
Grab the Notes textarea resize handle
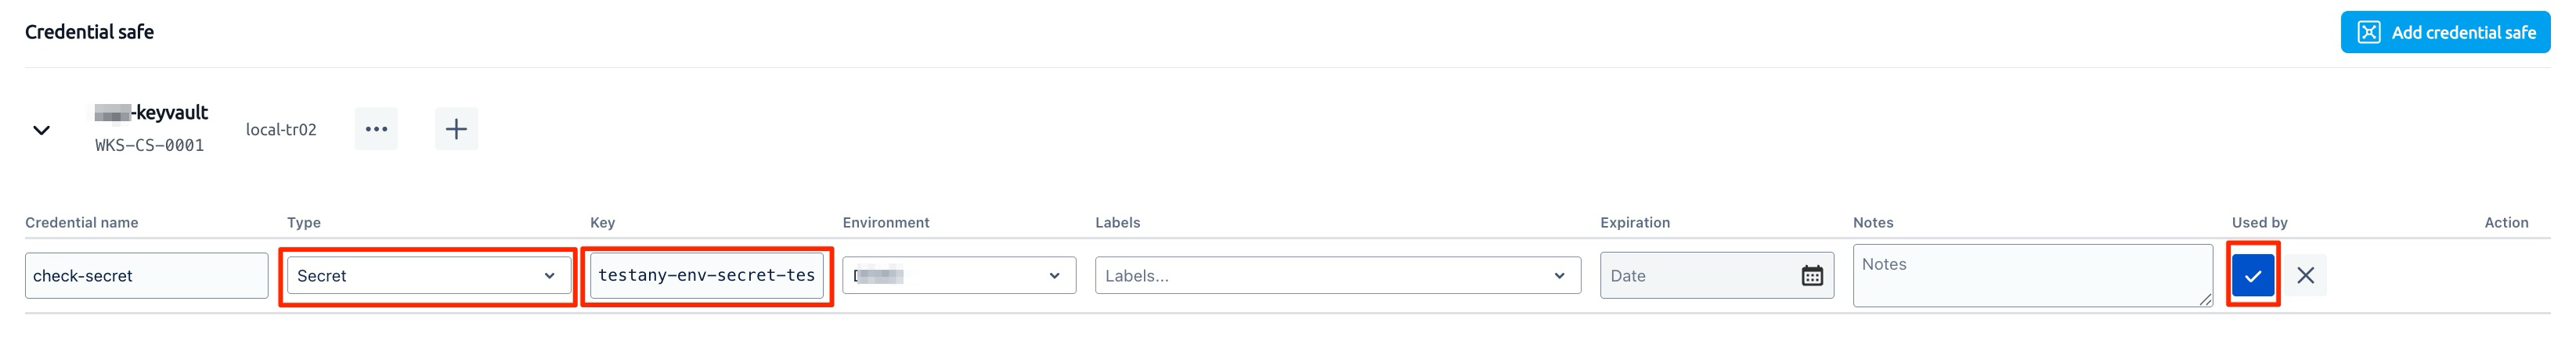point(2205,300)
